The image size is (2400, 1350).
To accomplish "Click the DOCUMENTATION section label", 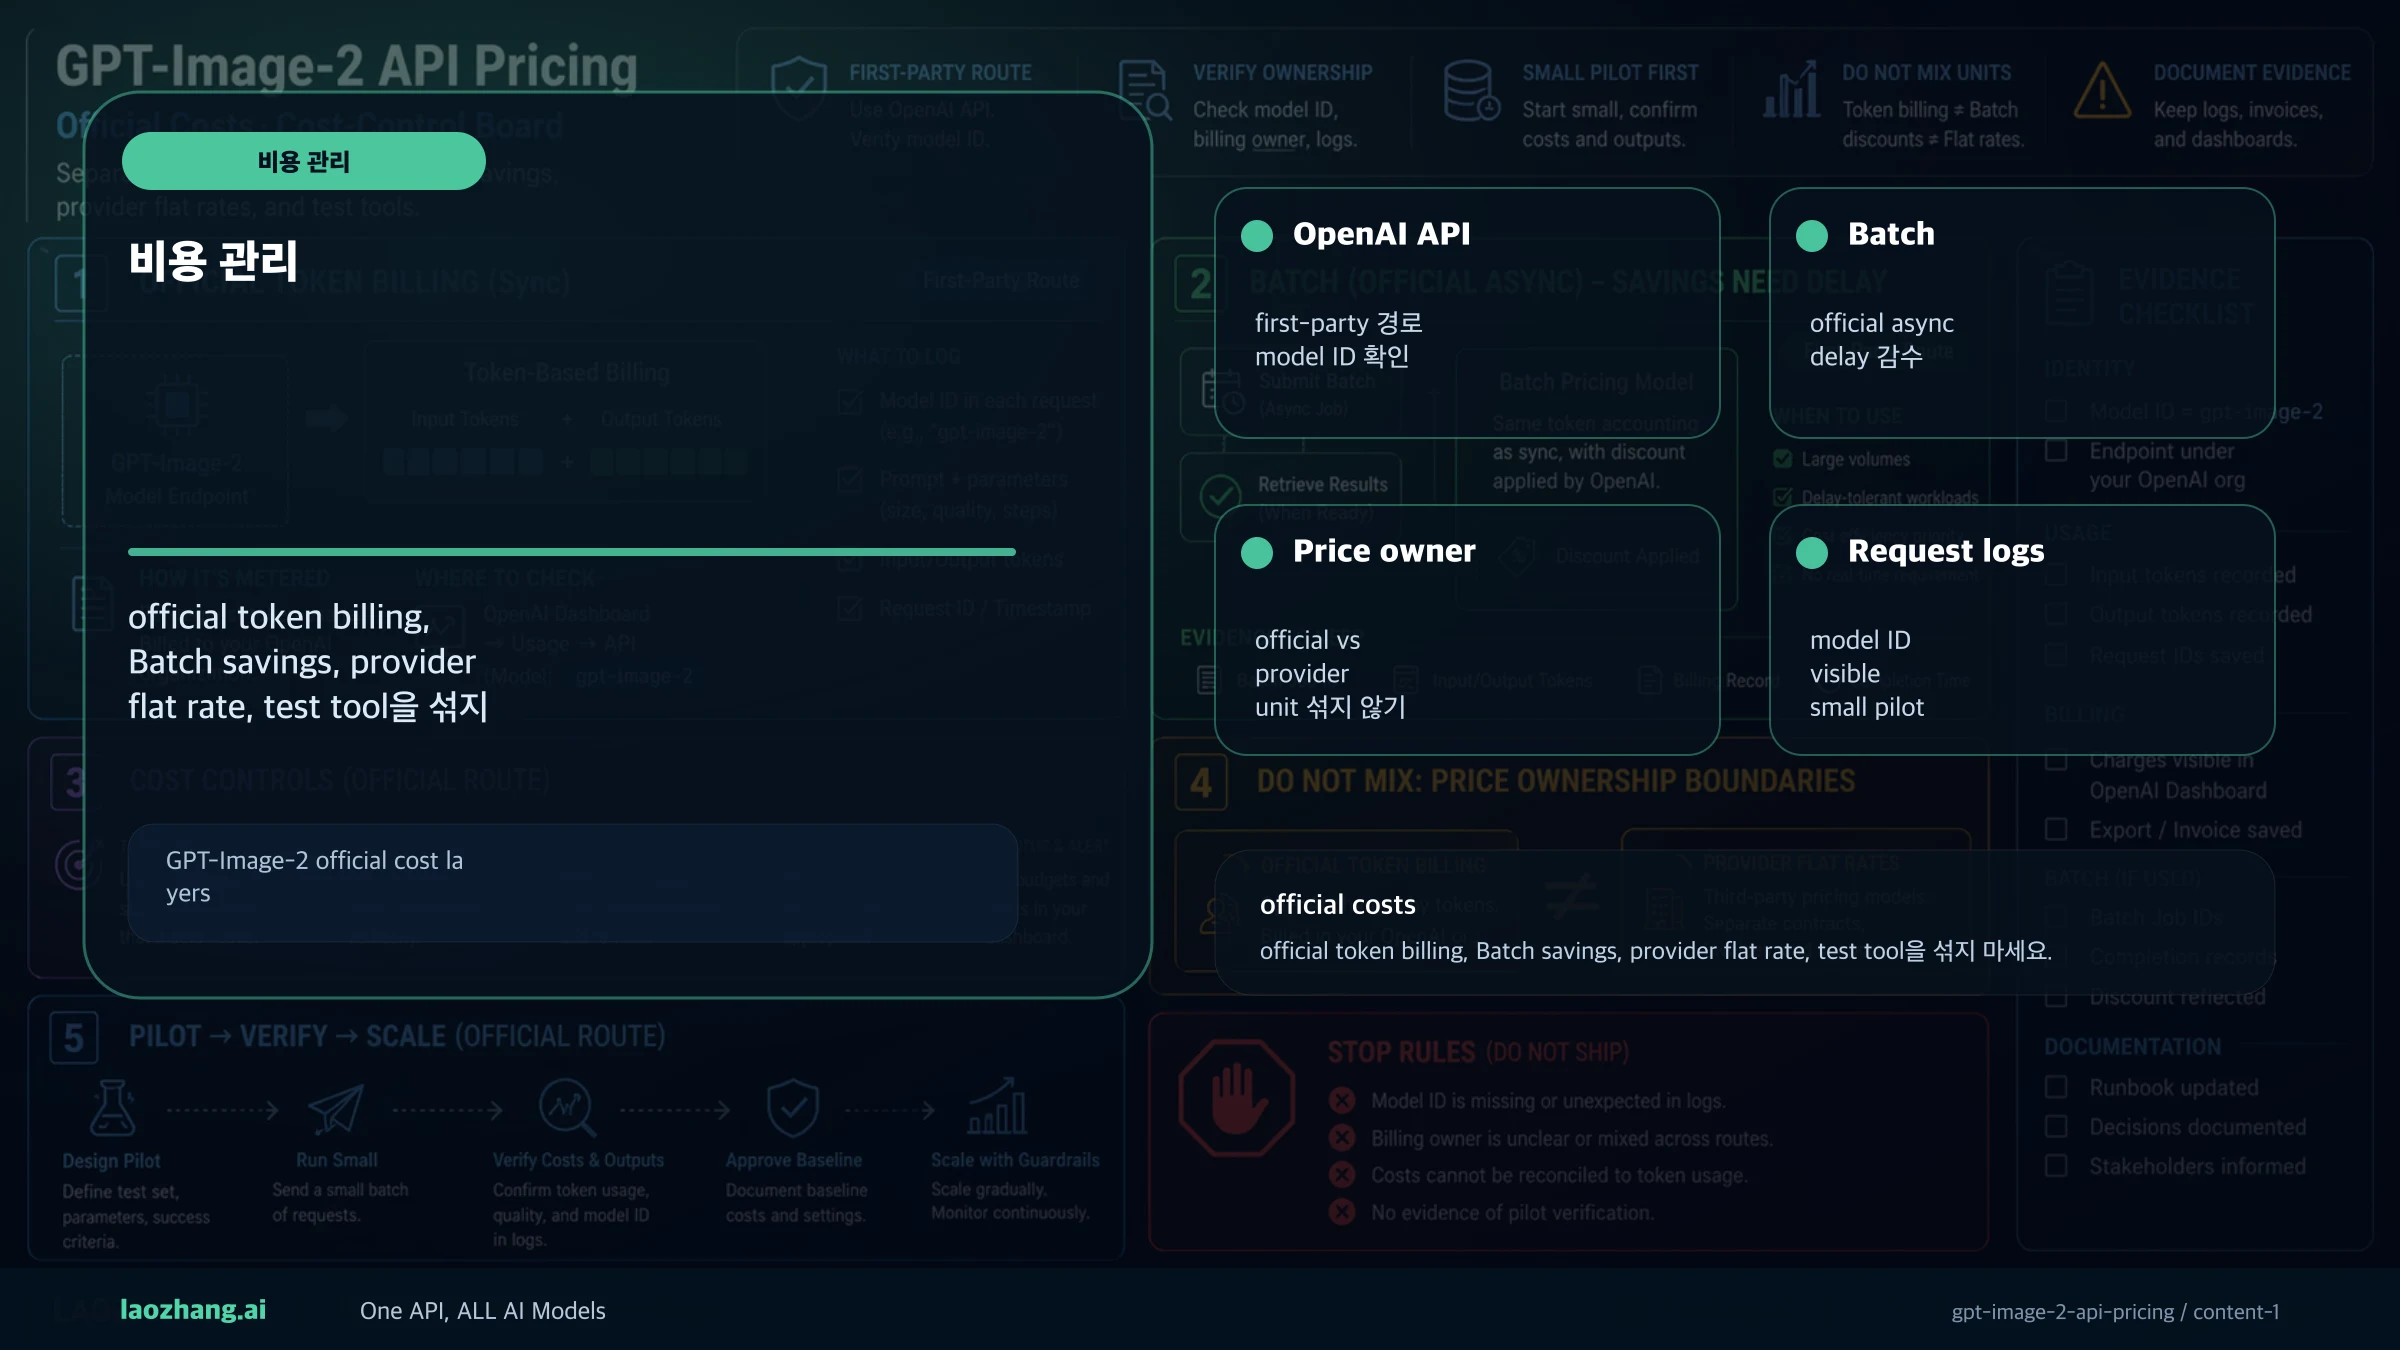I will 2132,1047.
